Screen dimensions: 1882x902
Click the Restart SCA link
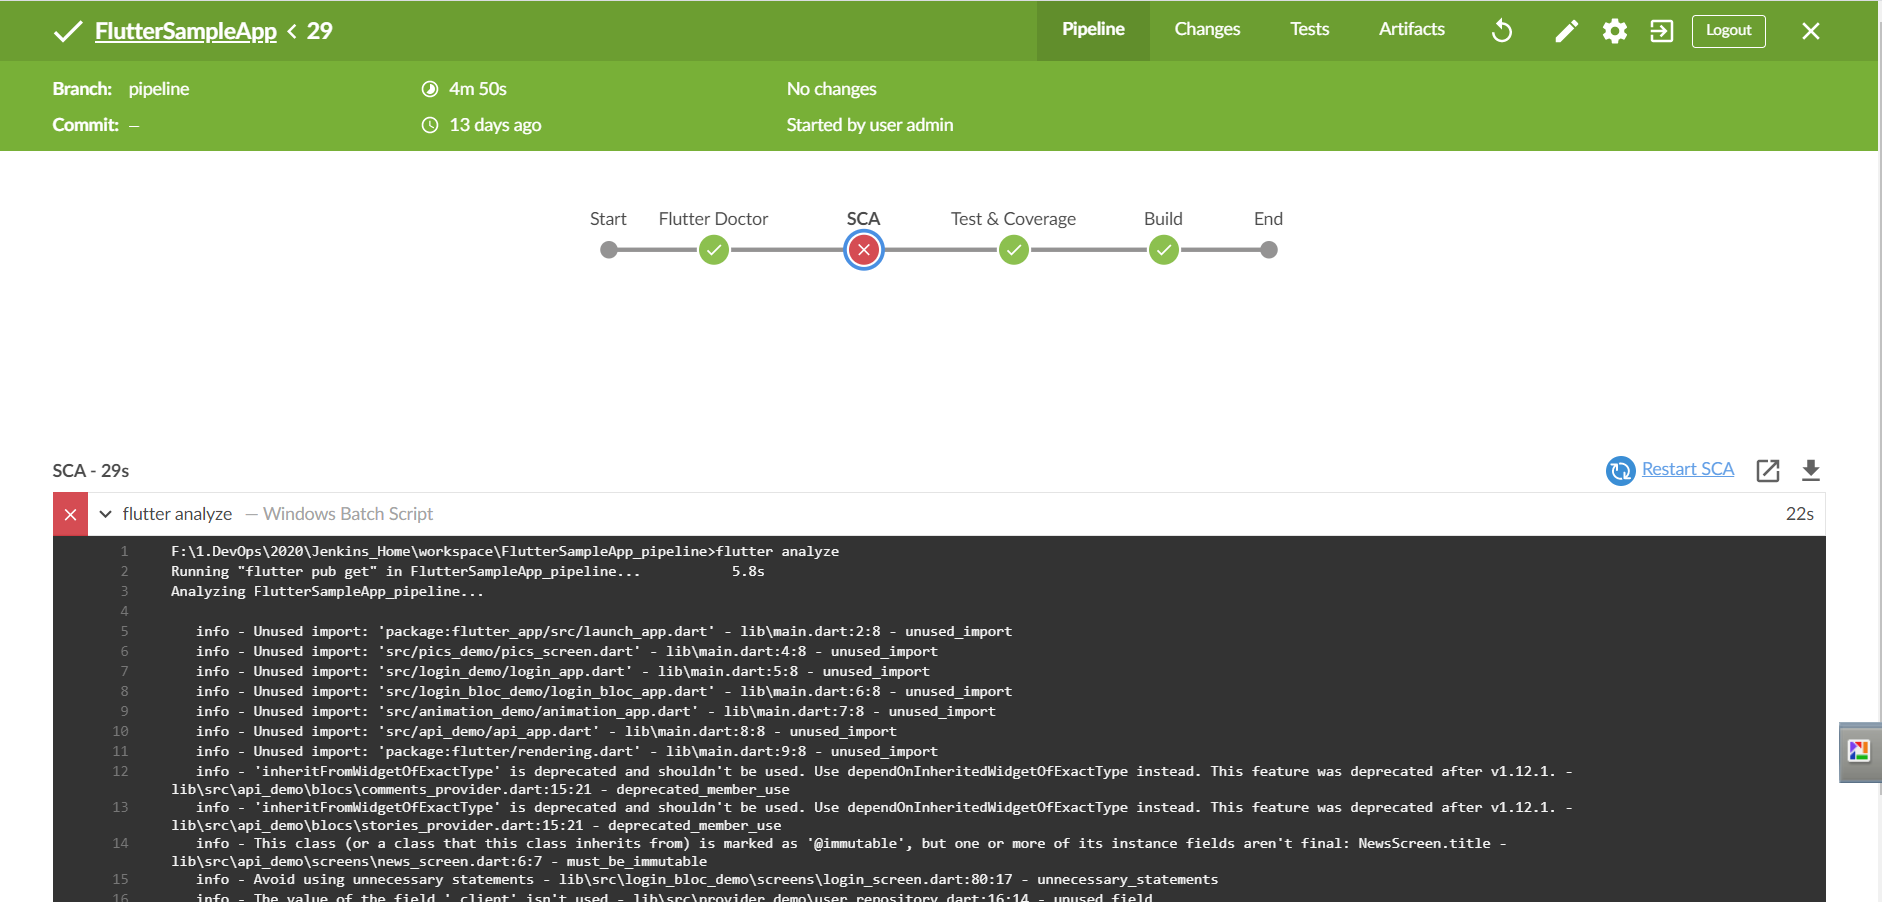pos(1688,469)
